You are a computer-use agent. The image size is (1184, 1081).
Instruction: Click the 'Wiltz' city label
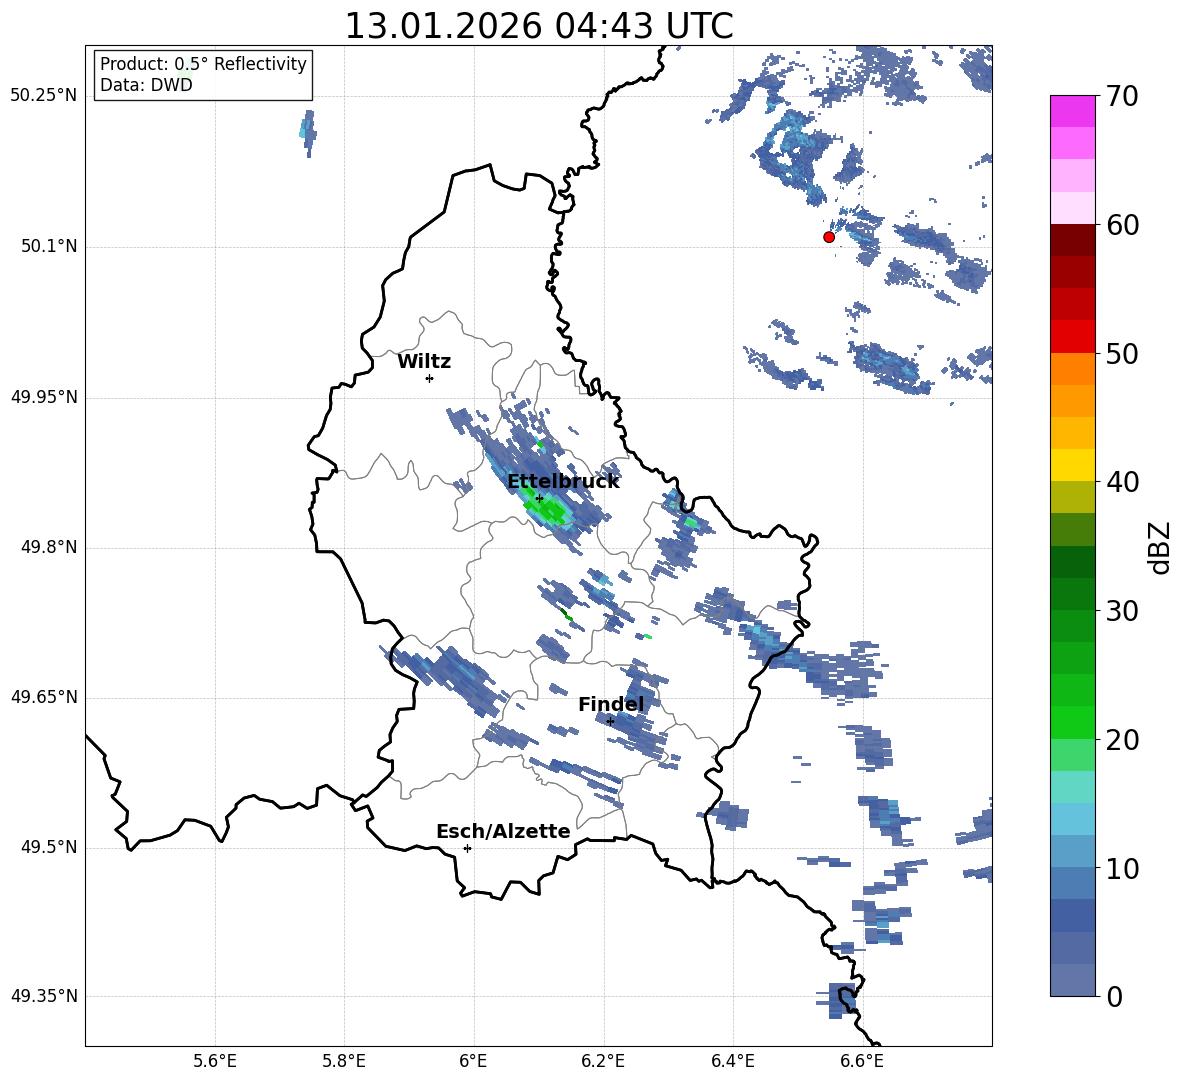pyautogui.click(x=424, y=362)
